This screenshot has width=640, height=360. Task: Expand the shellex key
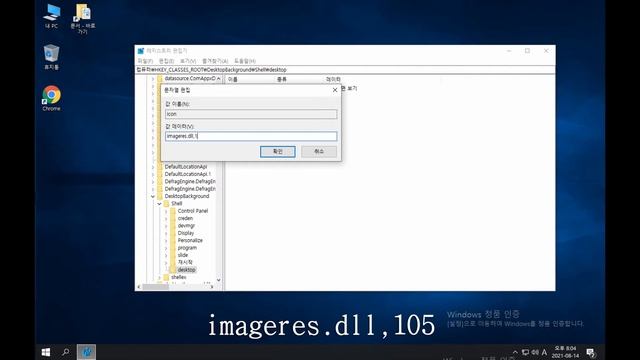pos(160,277)
